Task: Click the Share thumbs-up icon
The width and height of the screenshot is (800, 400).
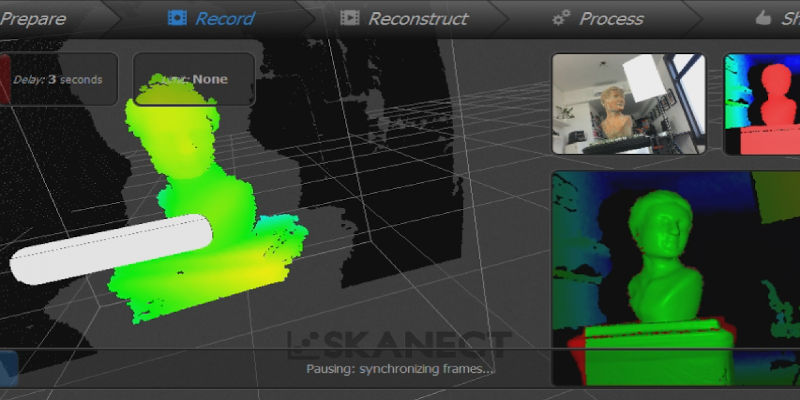Action: (765, 19)
